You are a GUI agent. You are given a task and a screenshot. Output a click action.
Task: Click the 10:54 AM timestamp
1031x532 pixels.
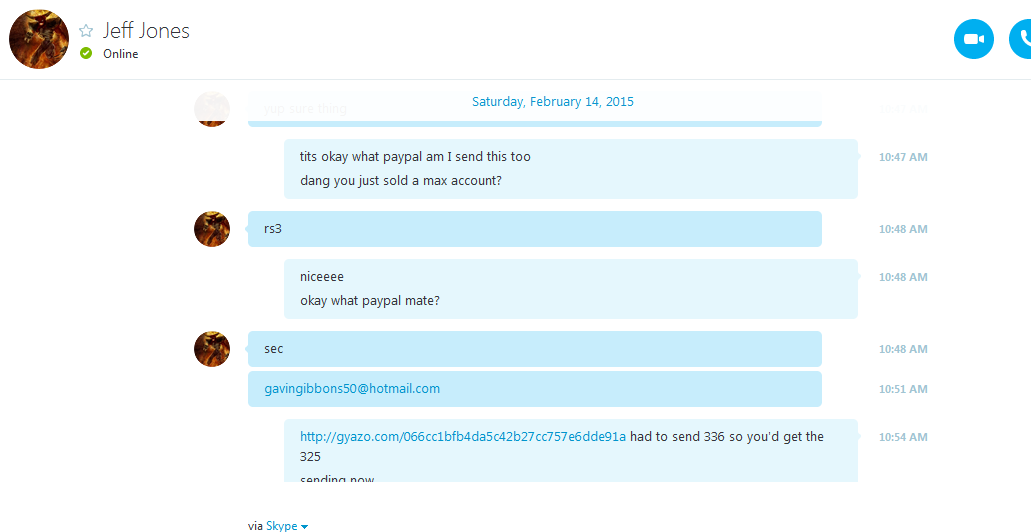[903, 437]
